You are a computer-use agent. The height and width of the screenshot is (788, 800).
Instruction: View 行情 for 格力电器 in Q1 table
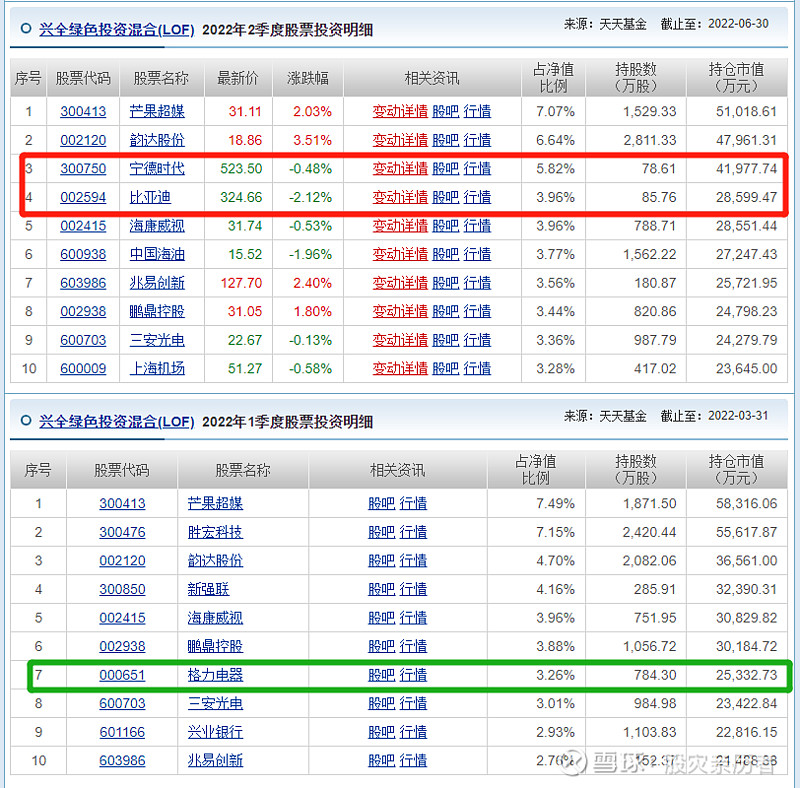pyautogui.click(x=413, y=675)
